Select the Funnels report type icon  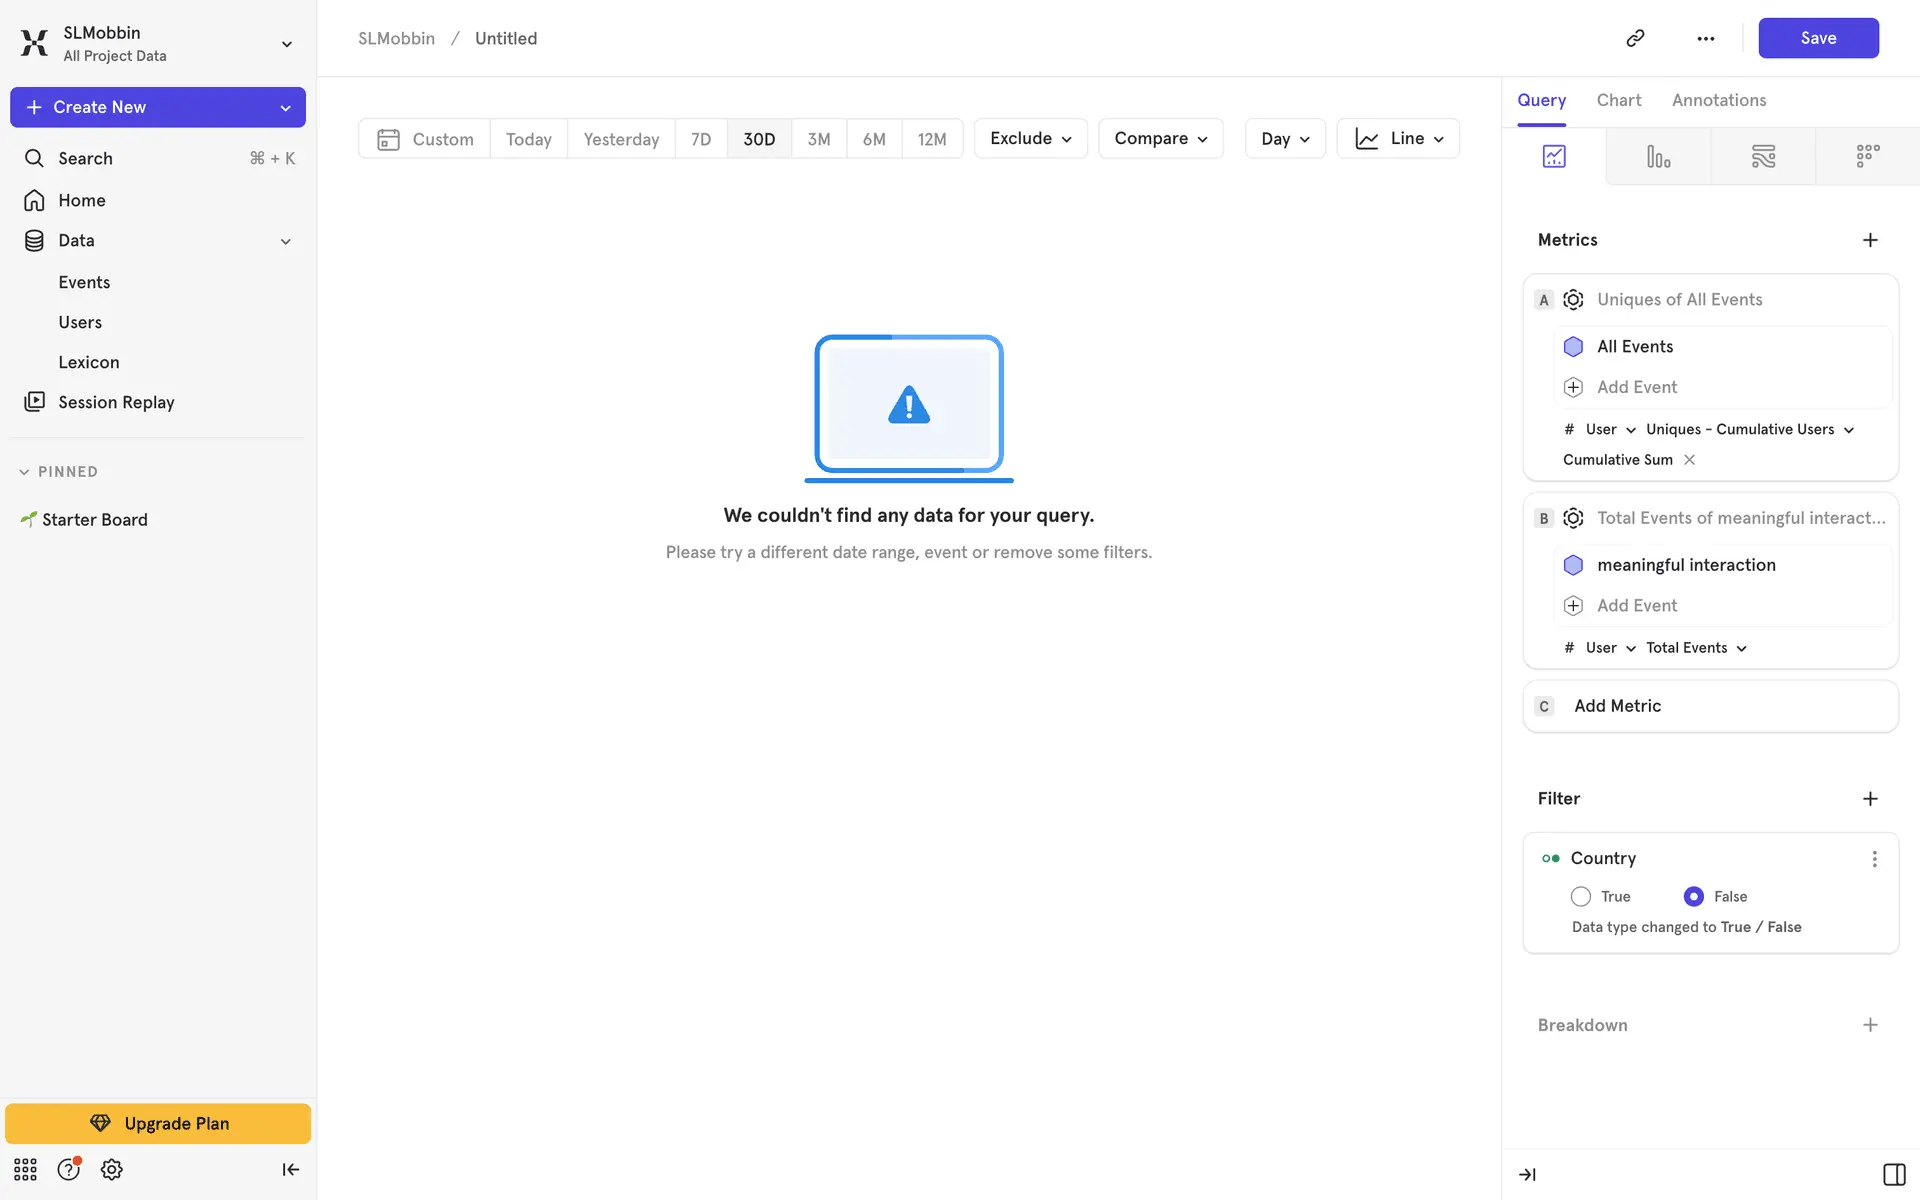[x=1658, y=156]
